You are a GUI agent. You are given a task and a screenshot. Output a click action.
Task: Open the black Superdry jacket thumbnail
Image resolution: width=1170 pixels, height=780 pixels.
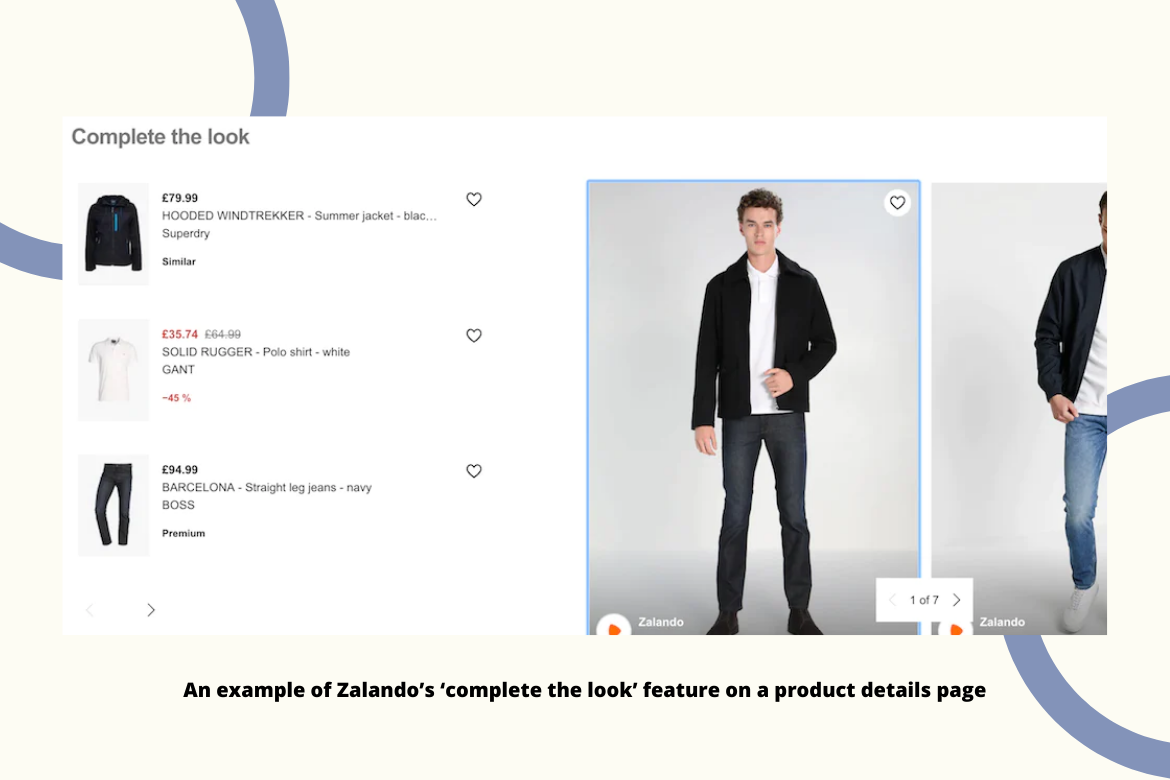113,234
